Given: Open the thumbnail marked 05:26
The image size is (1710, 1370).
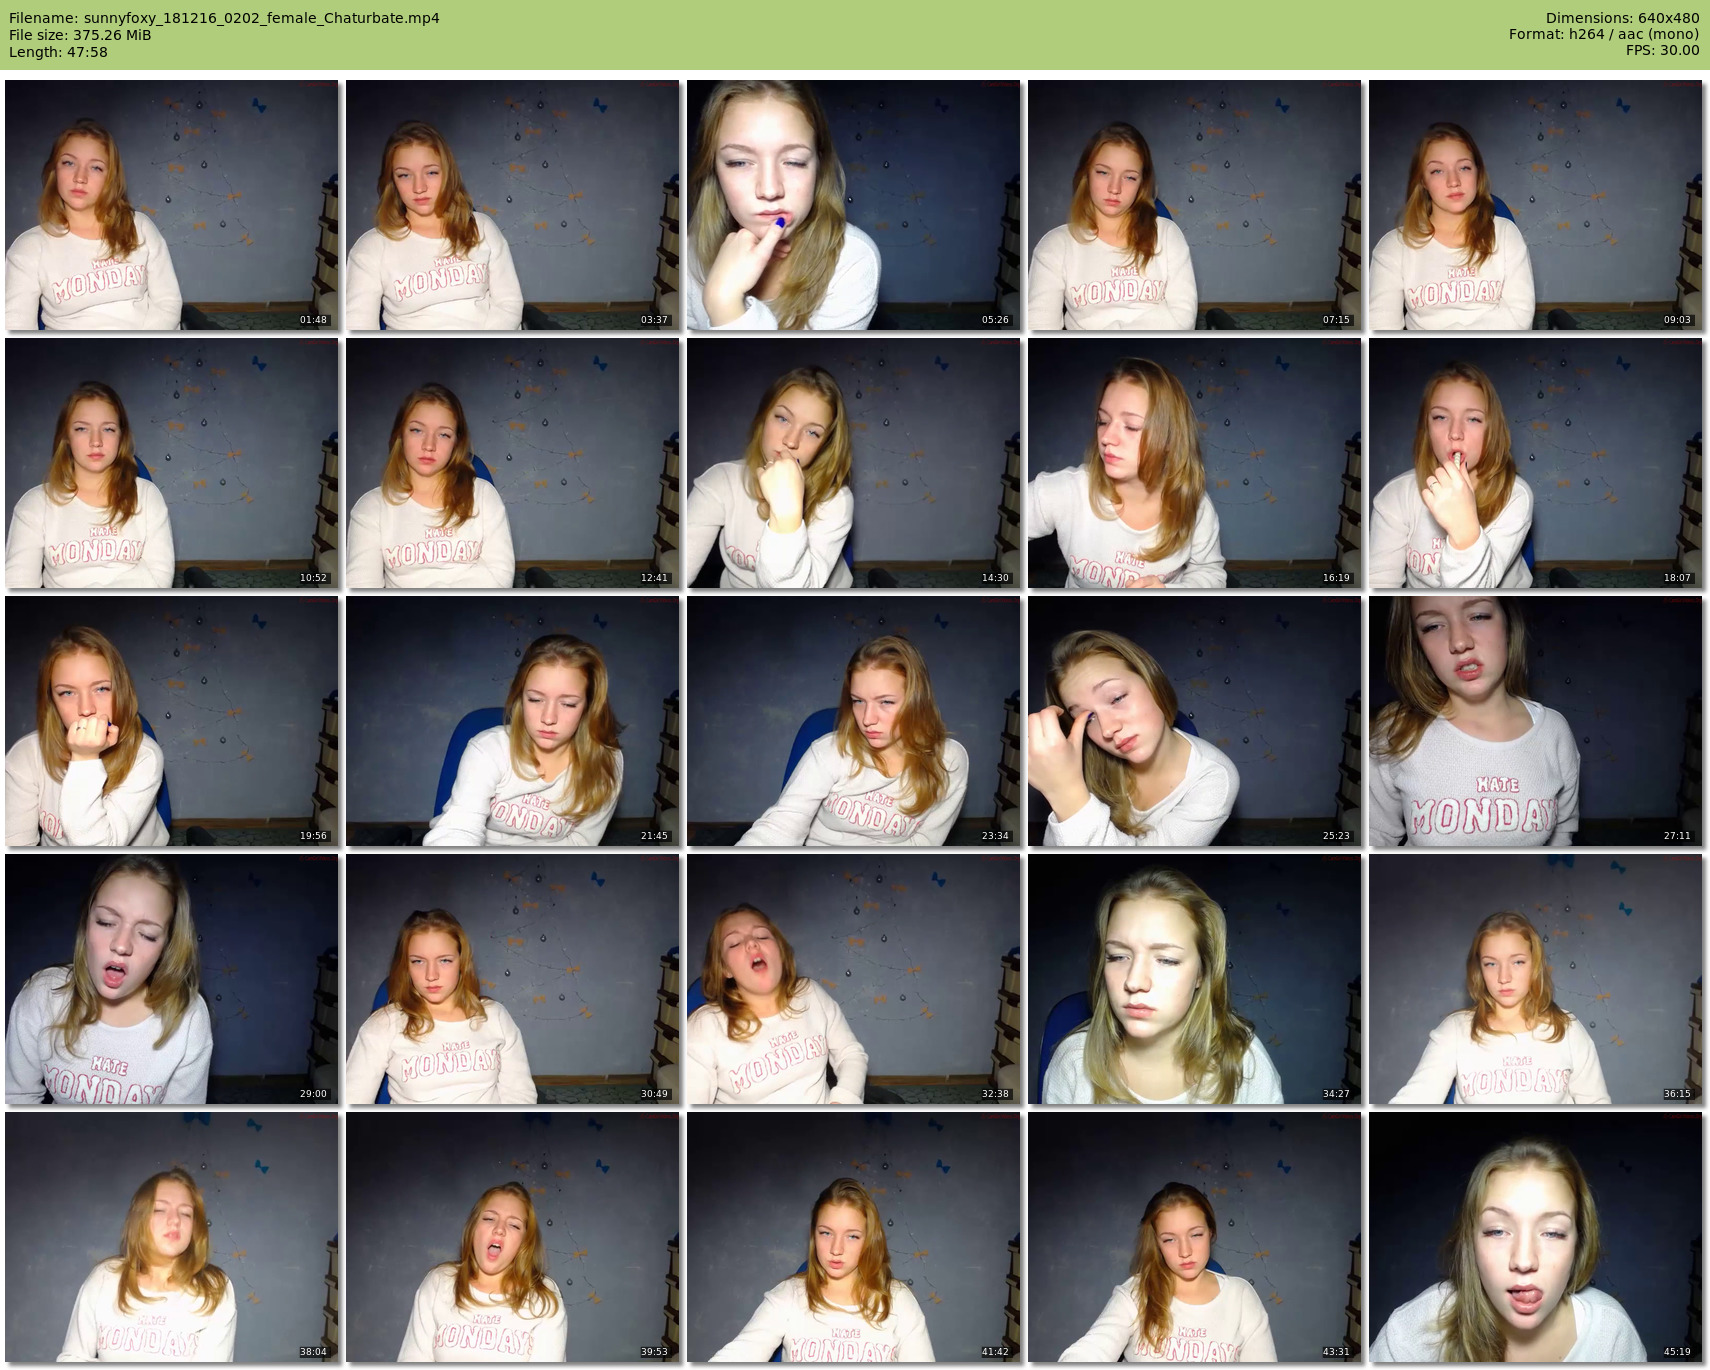Looking at the screenshot, I should point(854,205).
